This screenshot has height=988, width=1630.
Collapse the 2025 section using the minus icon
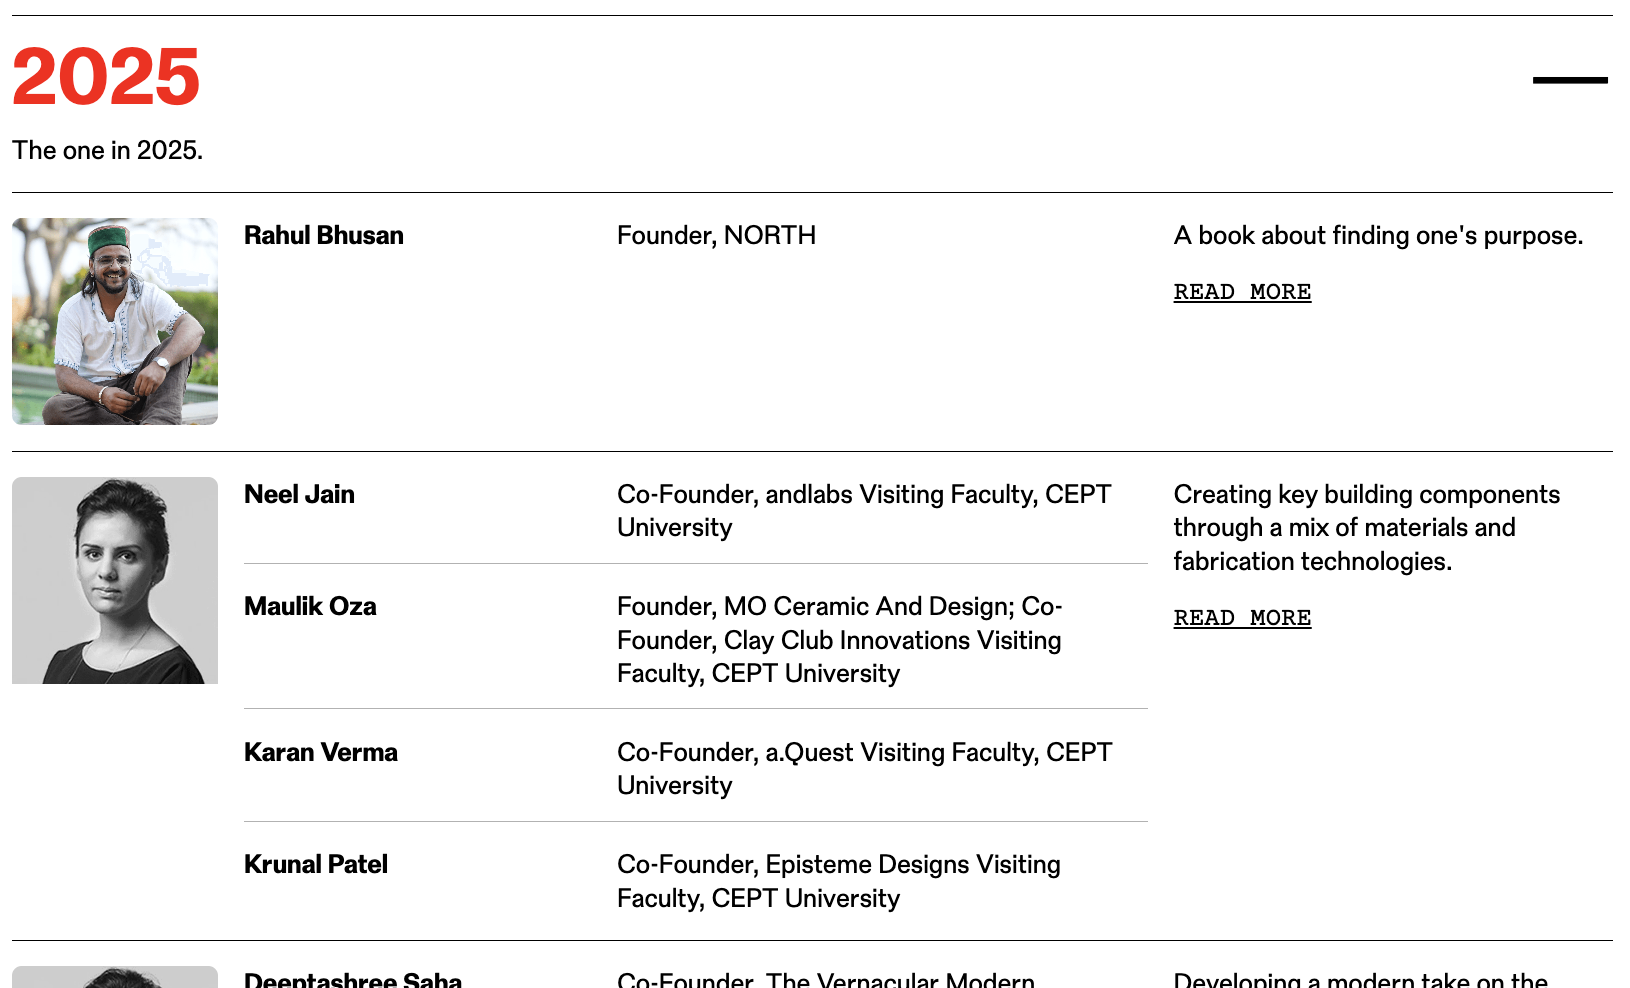coord(1569,80)
